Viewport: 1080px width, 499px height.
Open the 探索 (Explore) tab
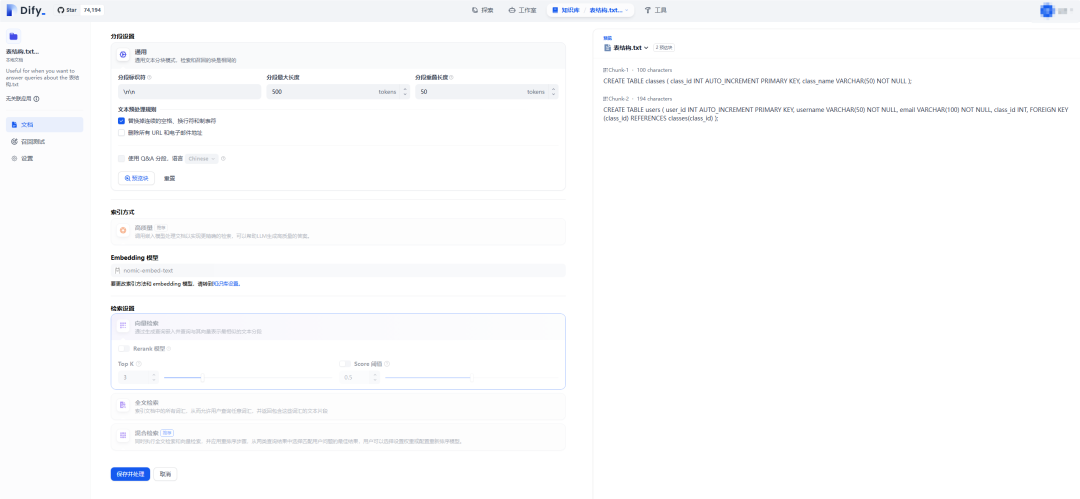point(483,10)
